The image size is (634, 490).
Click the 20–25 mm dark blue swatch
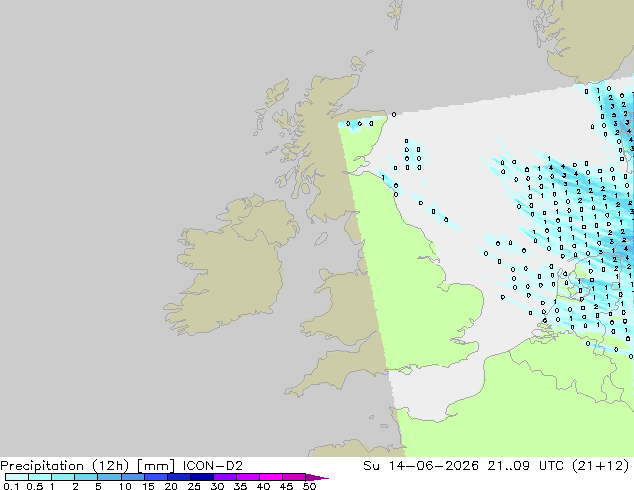pos(179,477)
